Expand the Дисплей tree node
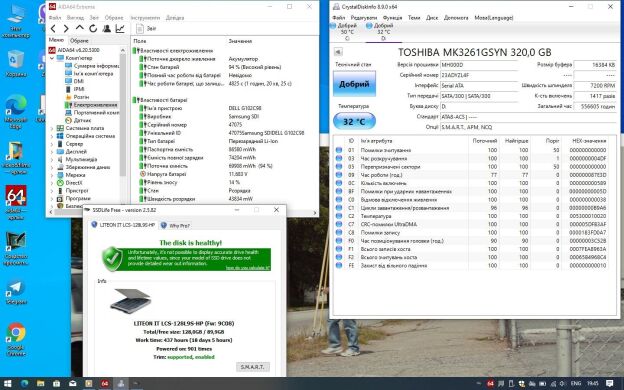Image resolution: width=624 pixels, height=390 pixels. (52, 152)
